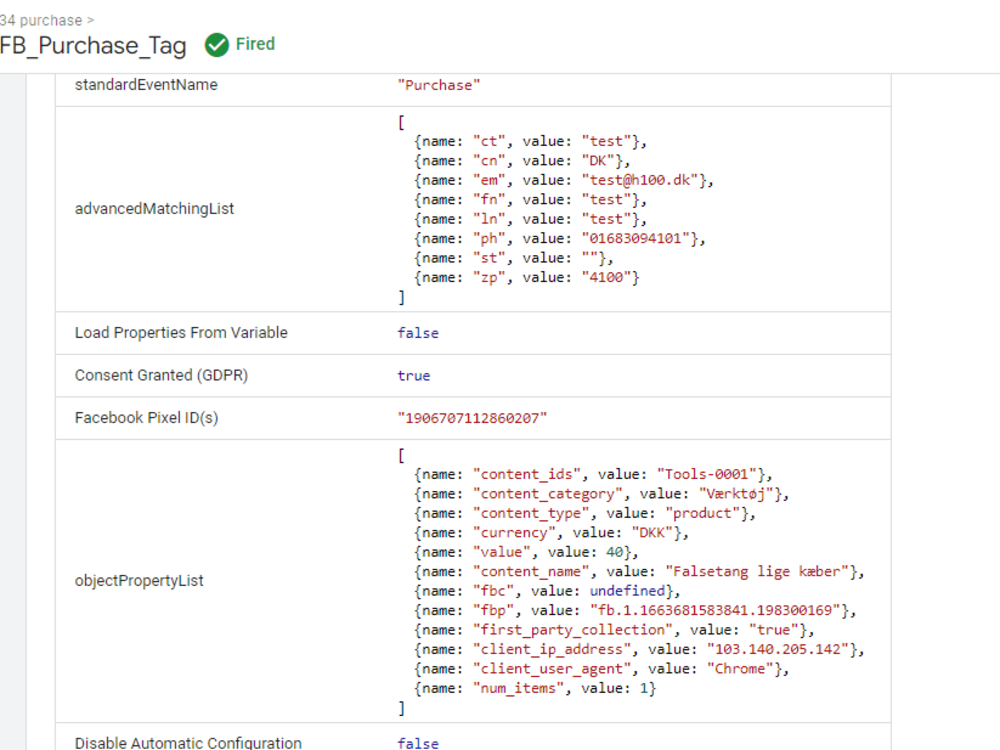Select the client_ip_address line
Screen dimensions: 1000x750
coord(639,650)
